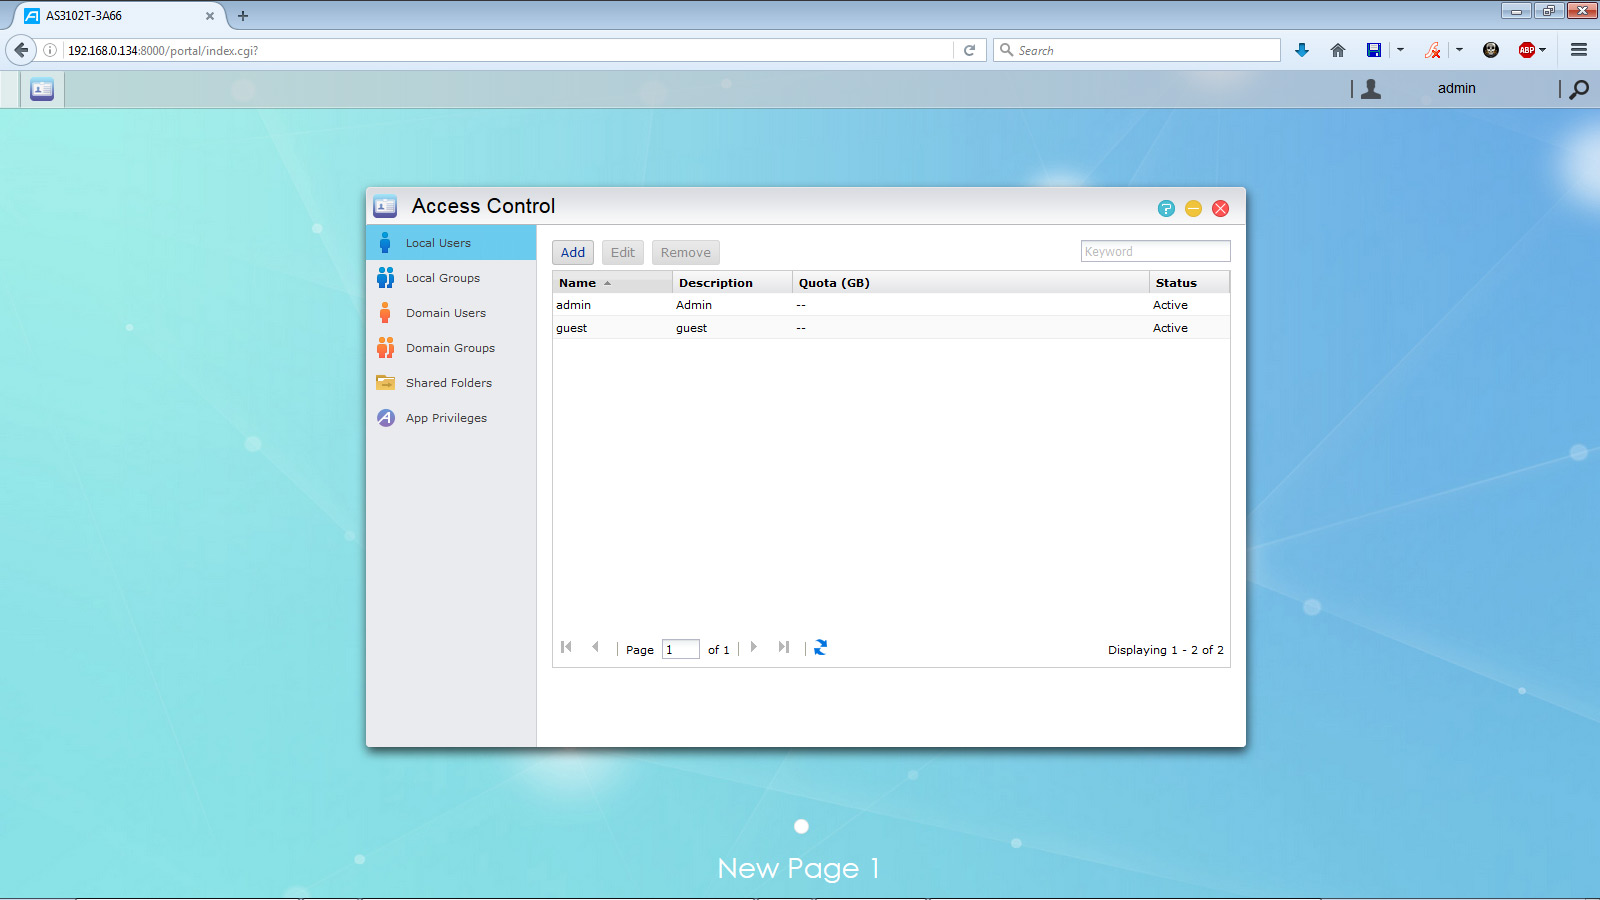Select Local Users in sidebar
The height and width of the screenshot is (900, 1600).
point(451,243)
